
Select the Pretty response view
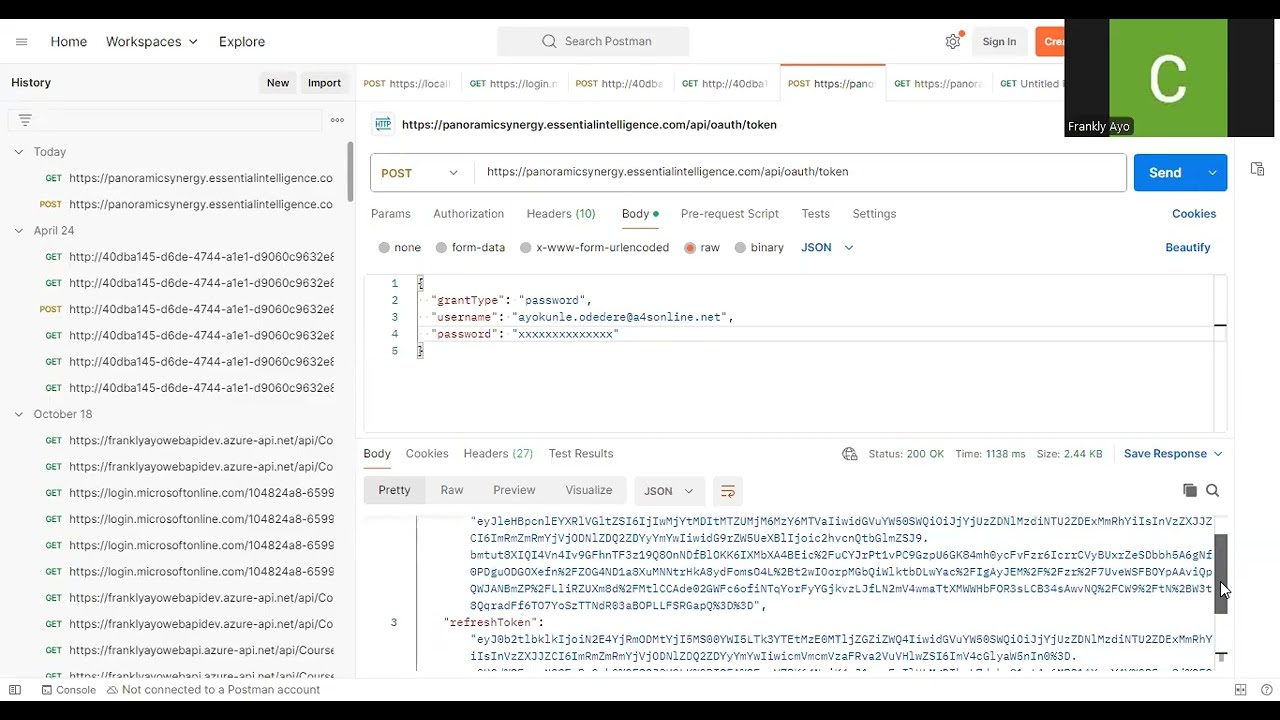pos(394,490)
